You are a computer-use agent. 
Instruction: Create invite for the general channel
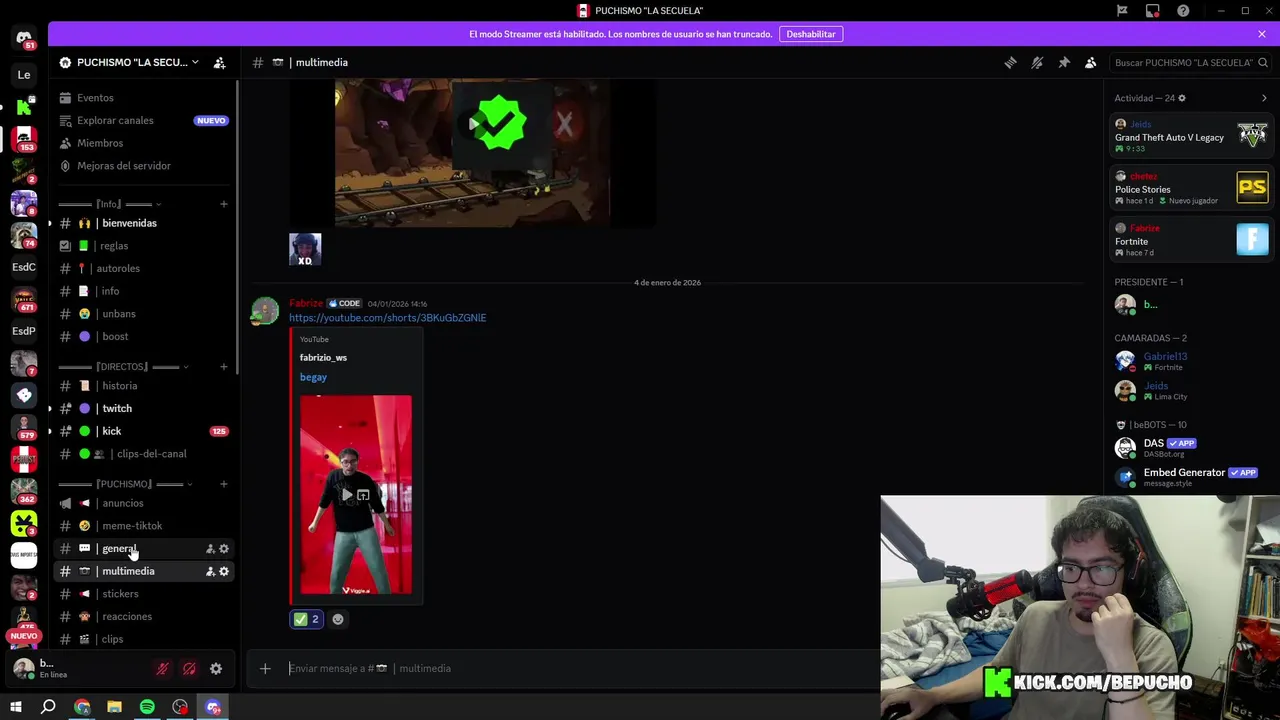click(x=210, y=549)
